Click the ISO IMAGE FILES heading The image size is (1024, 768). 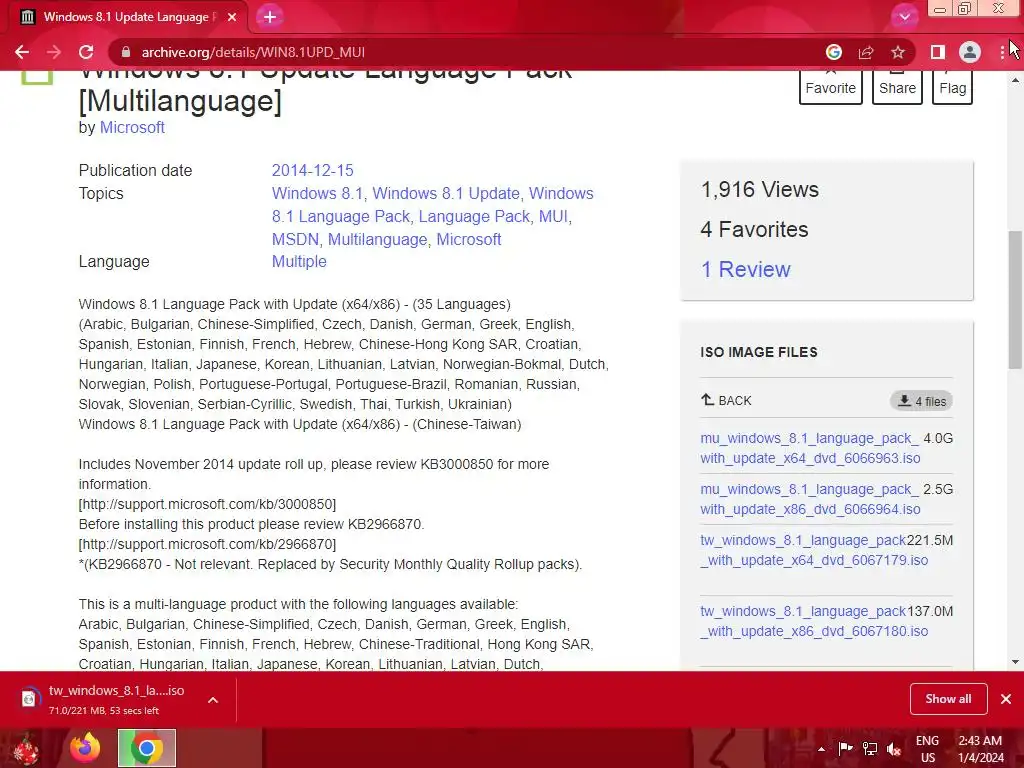(x=759, y=352)
